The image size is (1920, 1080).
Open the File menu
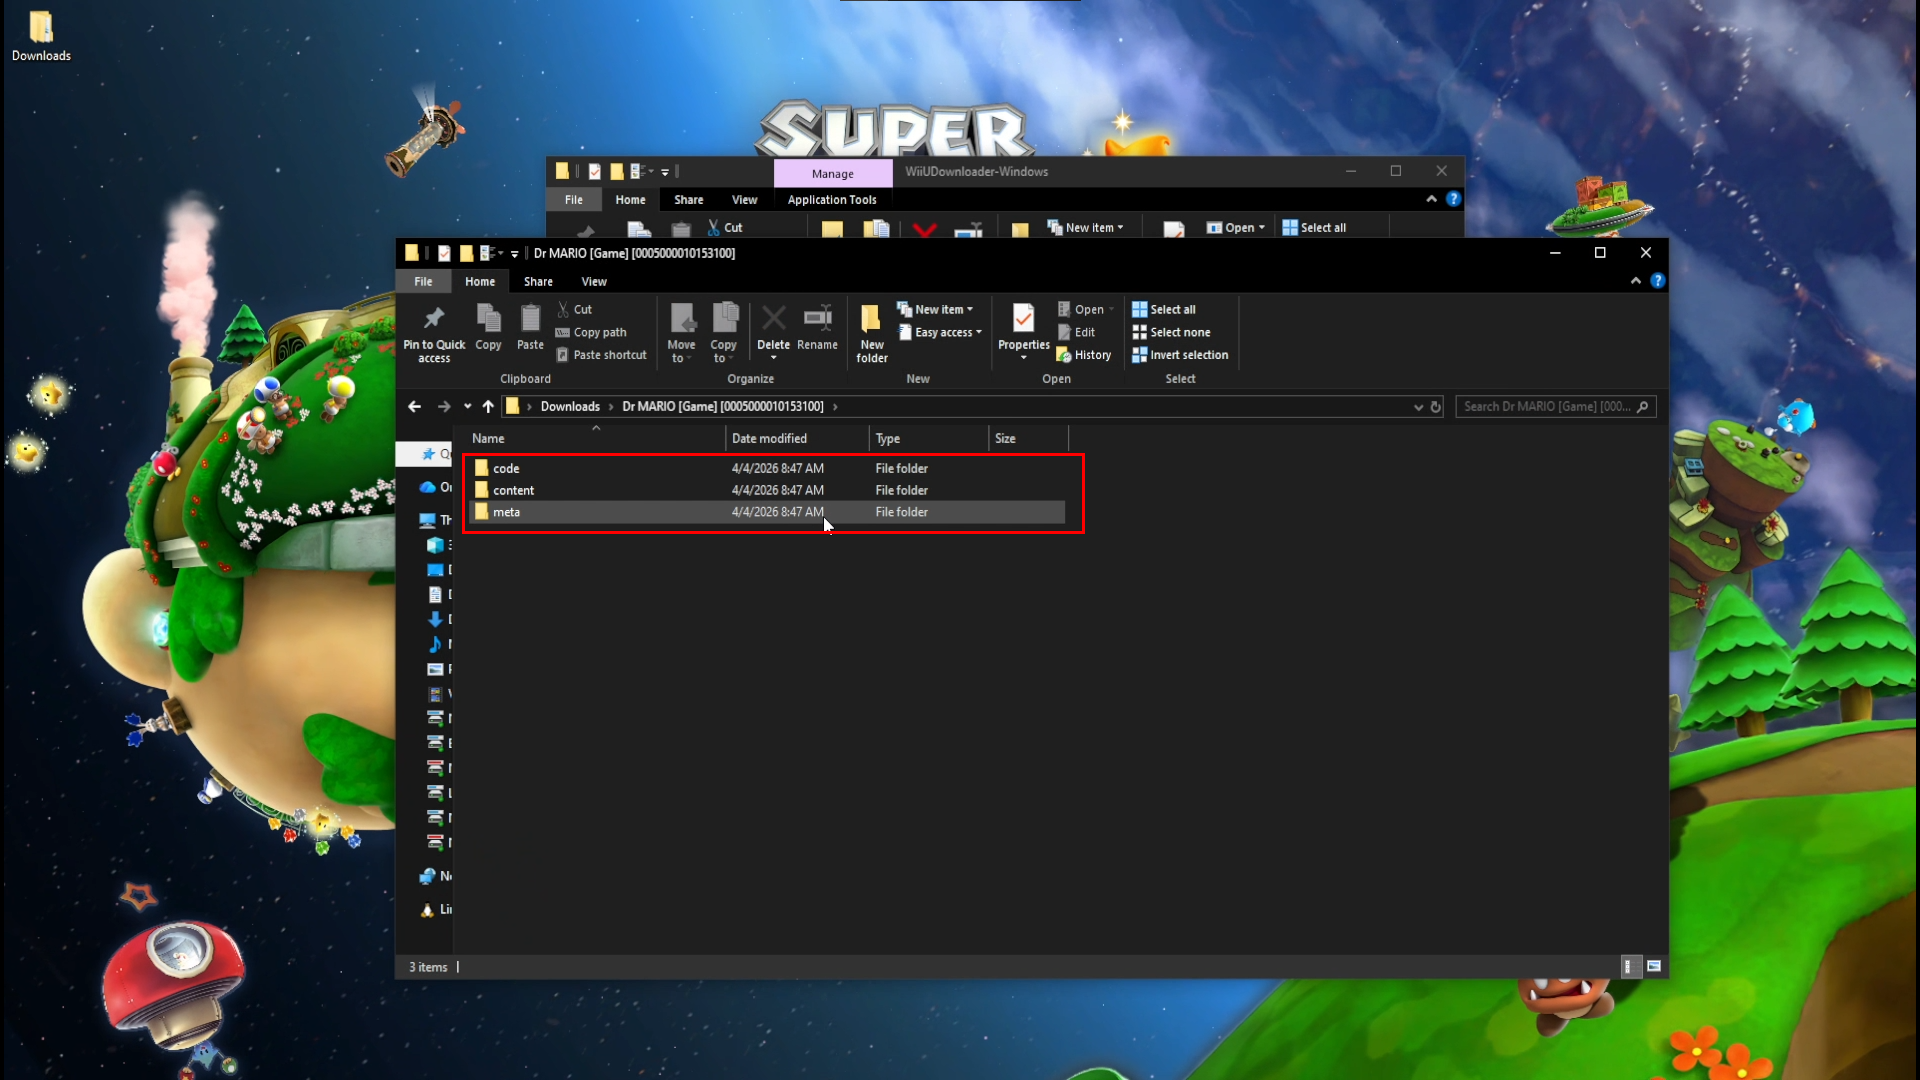pyautogui.click(x=422, y=281)
